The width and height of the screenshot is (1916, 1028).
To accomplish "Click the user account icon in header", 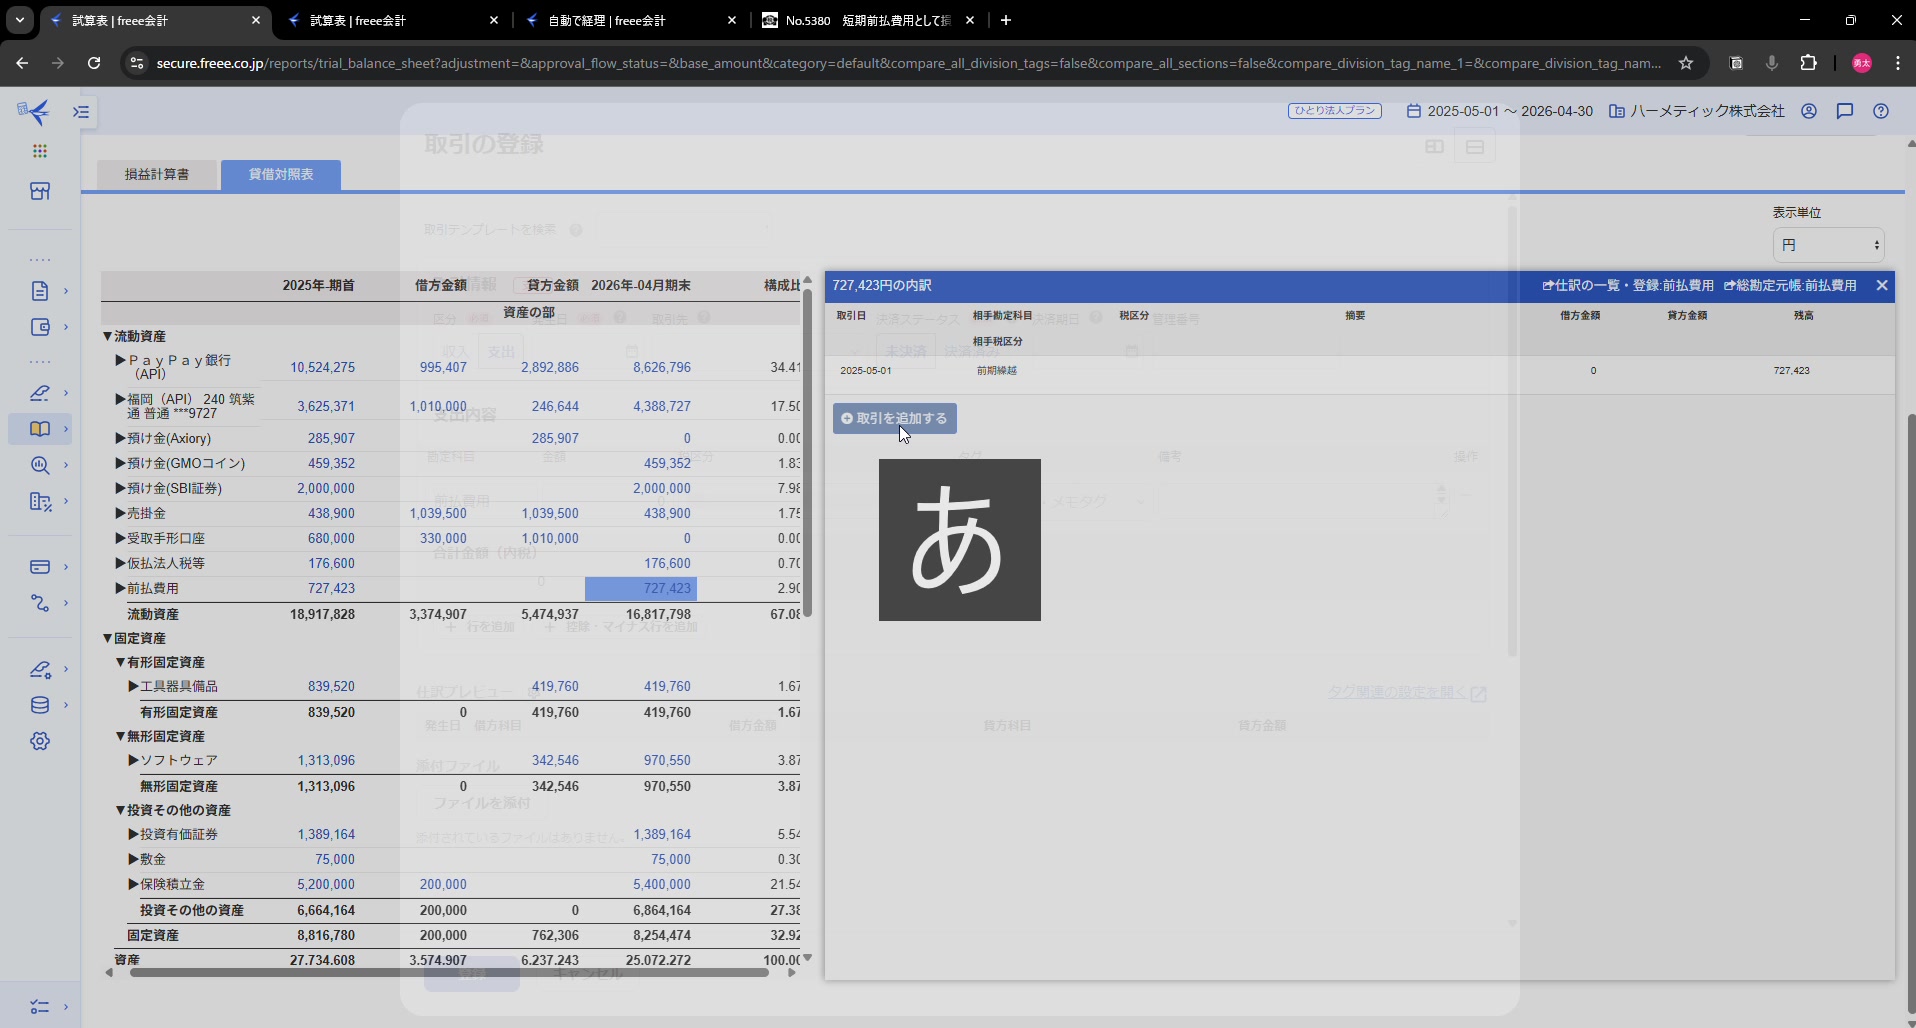I will tap(1809, 111).
